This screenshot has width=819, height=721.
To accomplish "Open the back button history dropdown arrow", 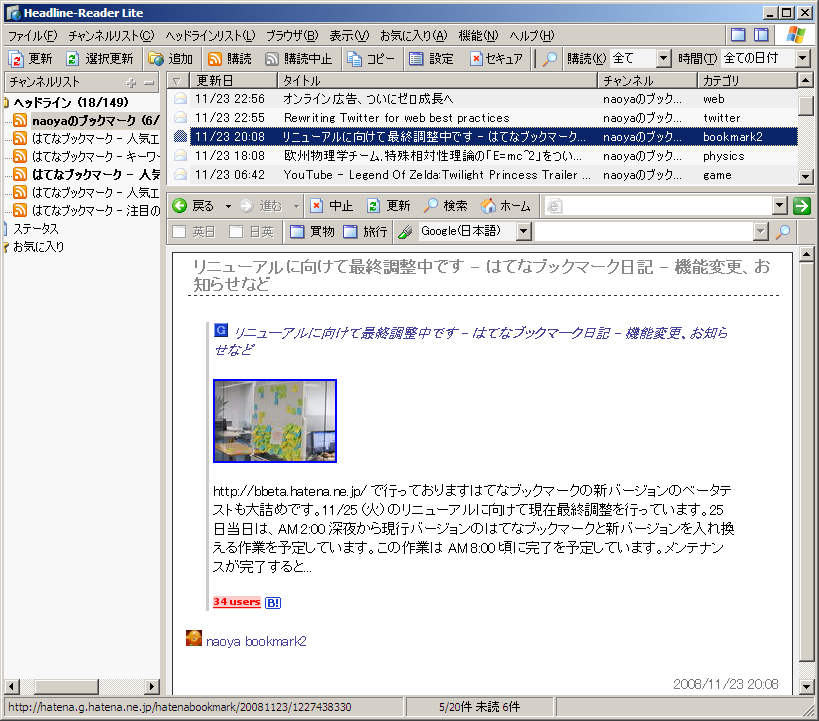I will pyautogui.click(x=228, y=206).
